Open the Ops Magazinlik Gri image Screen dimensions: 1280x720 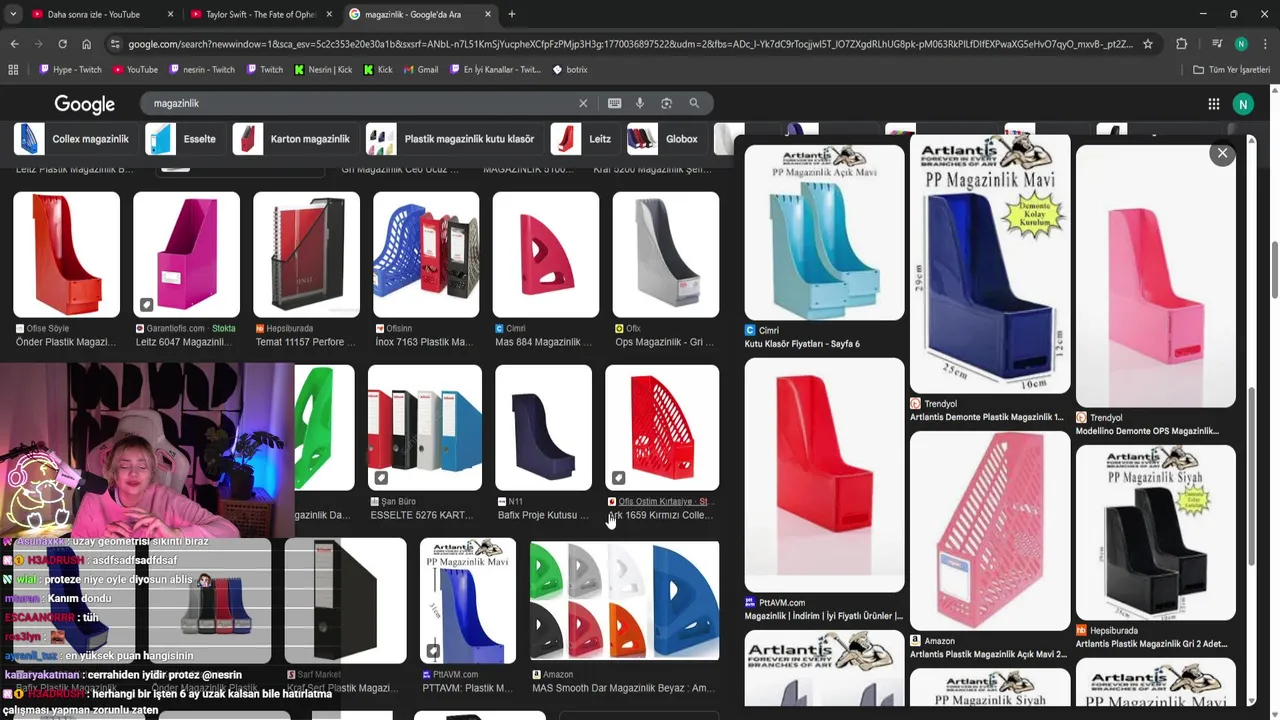coord(666,254)
